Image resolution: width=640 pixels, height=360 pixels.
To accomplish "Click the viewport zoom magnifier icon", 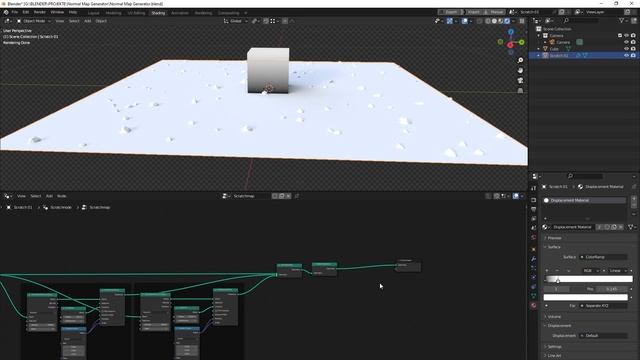I will pos(520,60).
